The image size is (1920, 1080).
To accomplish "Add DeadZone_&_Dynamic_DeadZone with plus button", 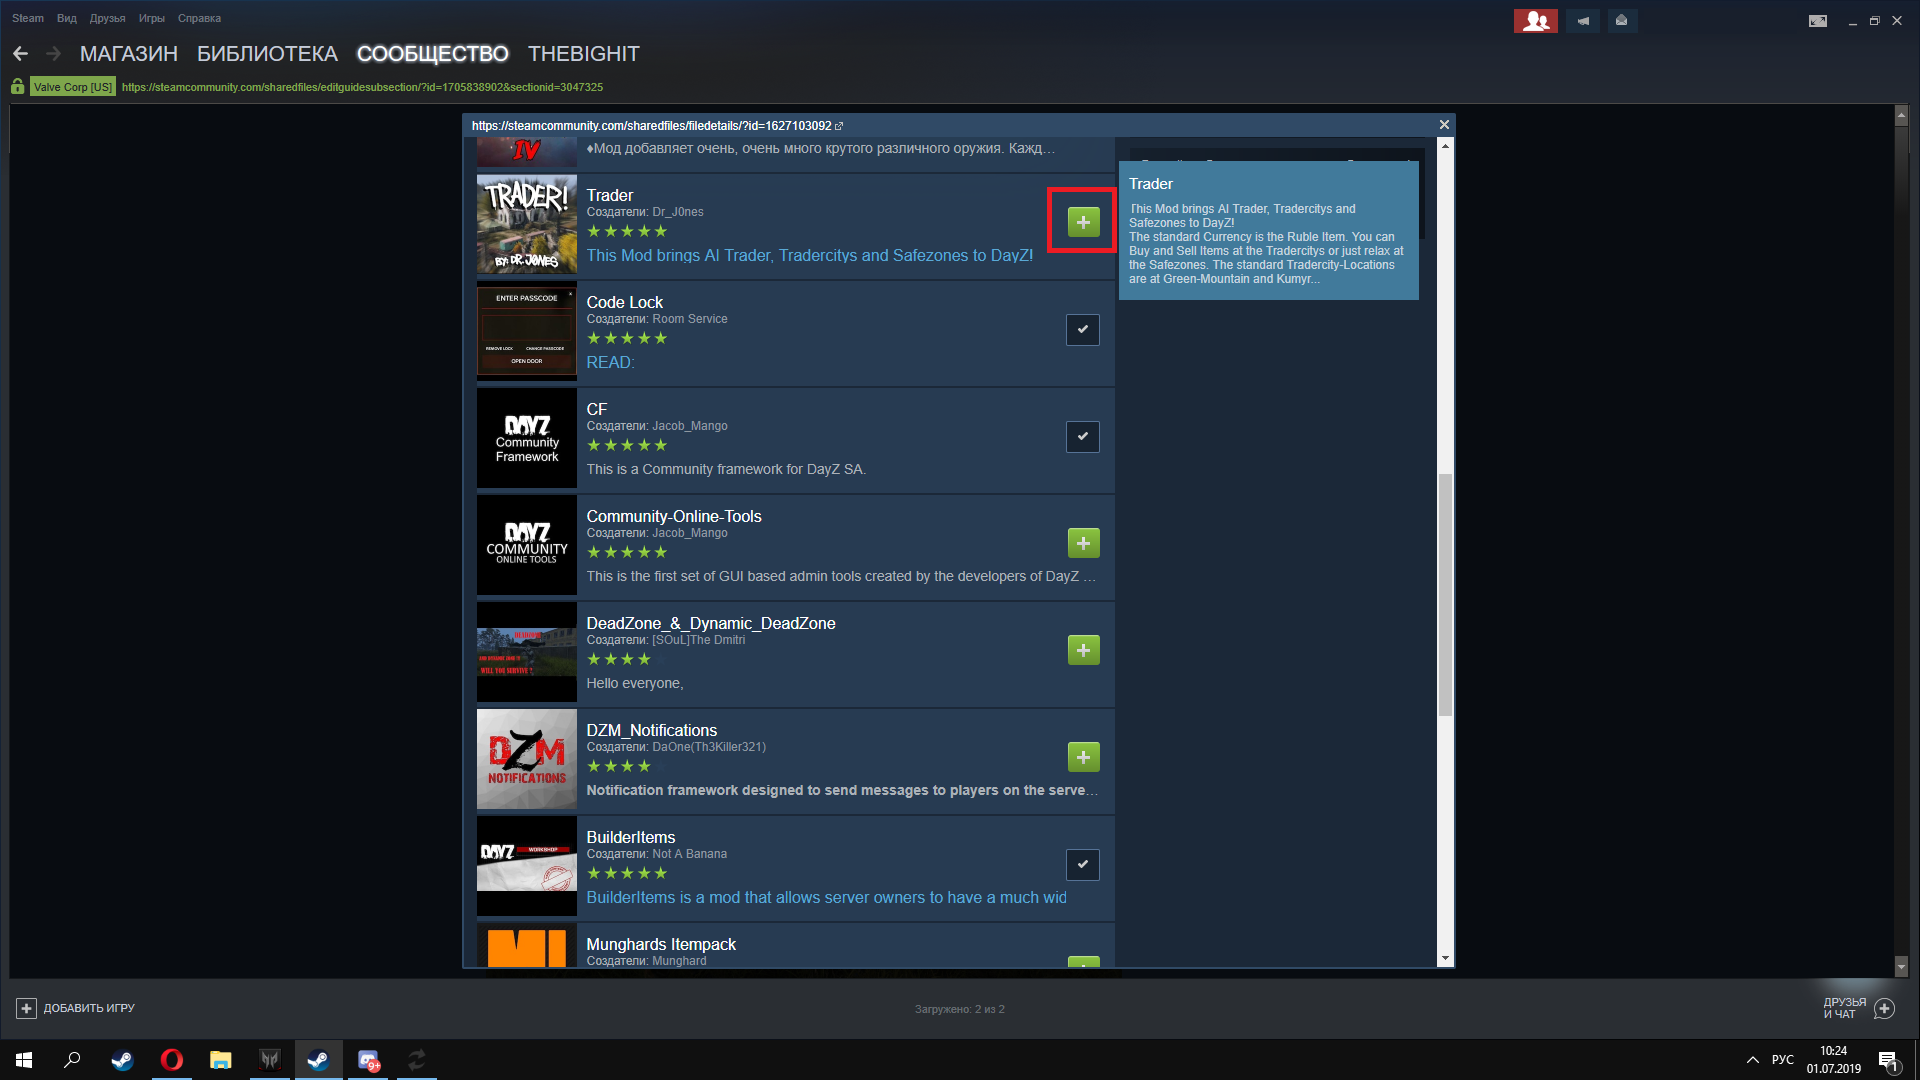I will 1083,650.
